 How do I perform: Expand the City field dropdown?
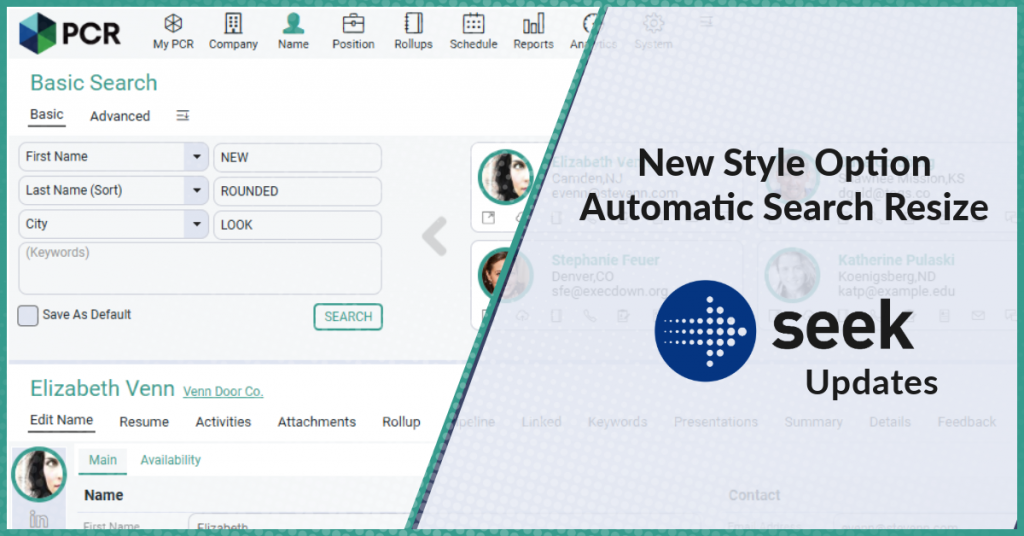tap(197, 224)
